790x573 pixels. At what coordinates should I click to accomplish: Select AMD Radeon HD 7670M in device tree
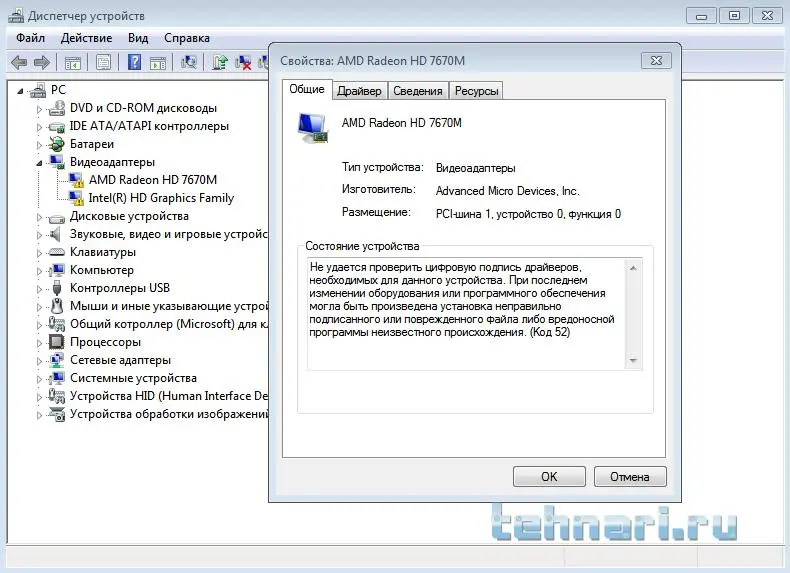click(153, 180)
